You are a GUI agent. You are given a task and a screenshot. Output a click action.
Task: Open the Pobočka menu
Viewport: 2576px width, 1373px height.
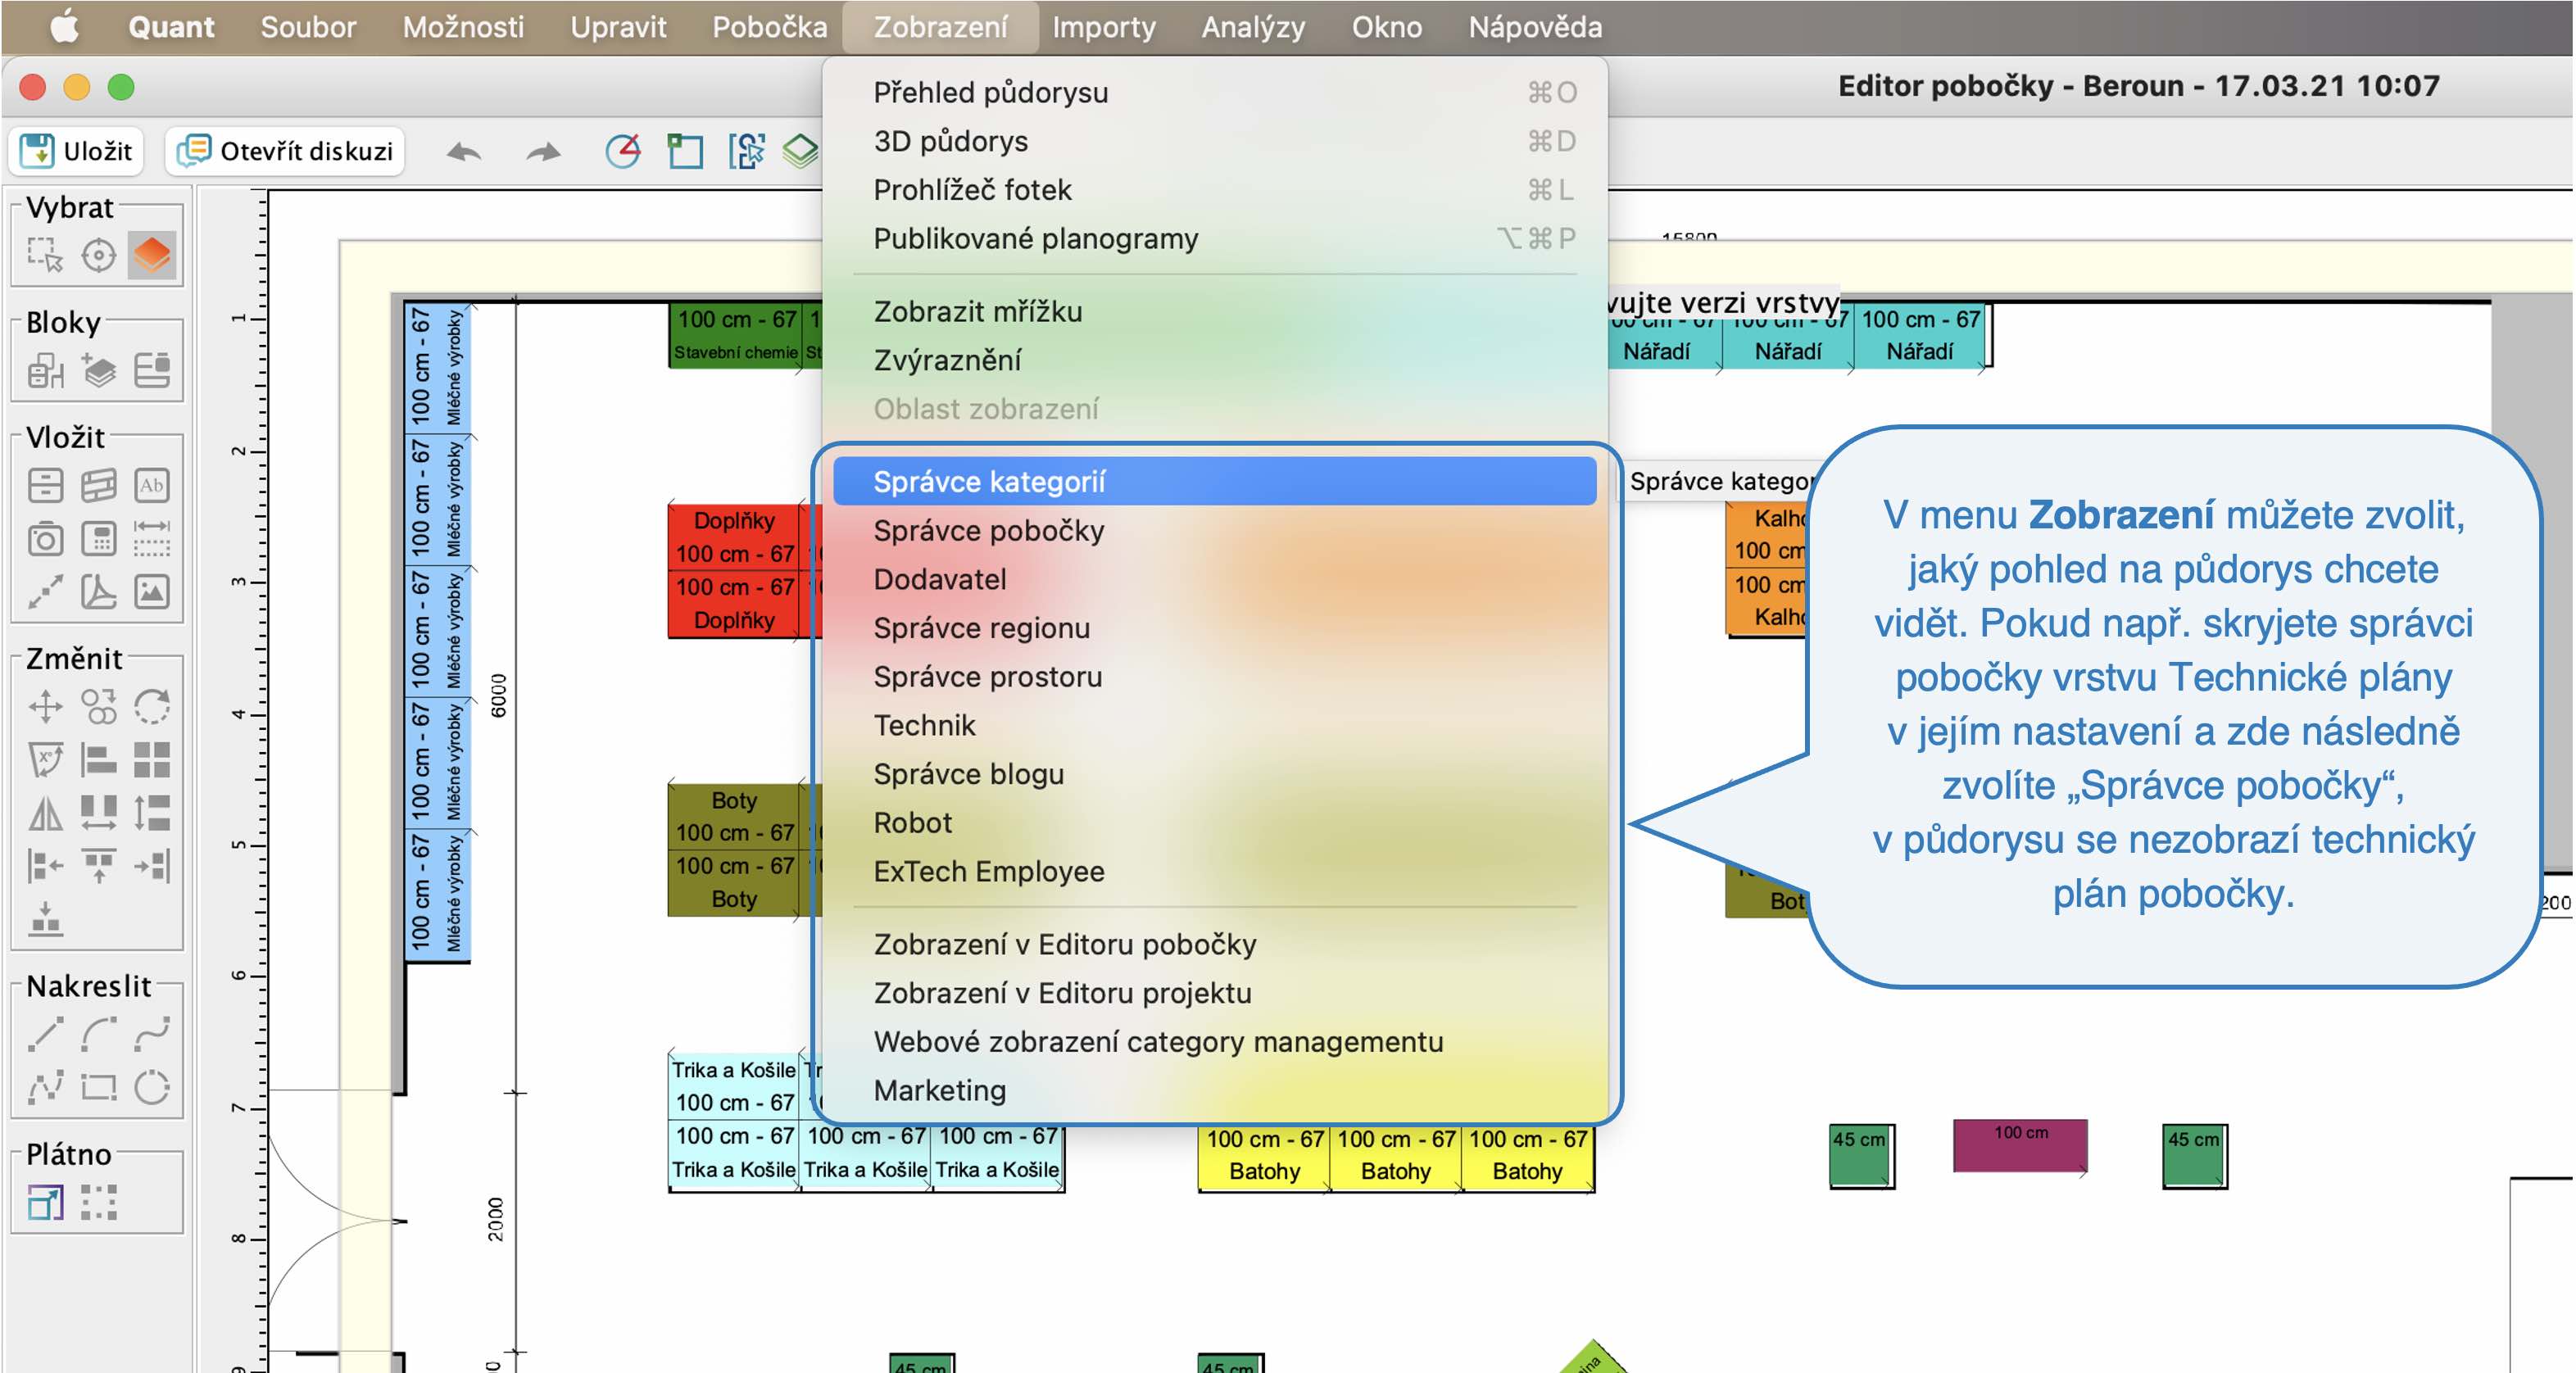[769, 27]
